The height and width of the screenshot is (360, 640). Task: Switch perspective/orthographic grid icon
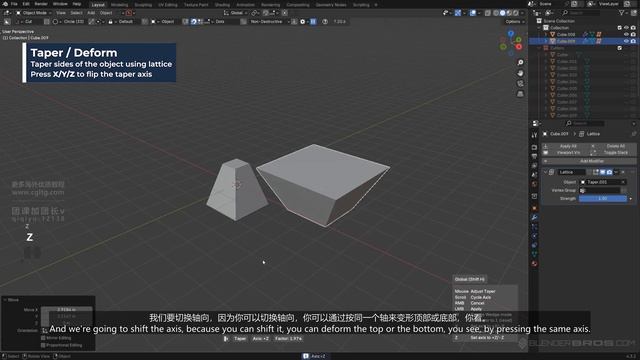(520, 94)
